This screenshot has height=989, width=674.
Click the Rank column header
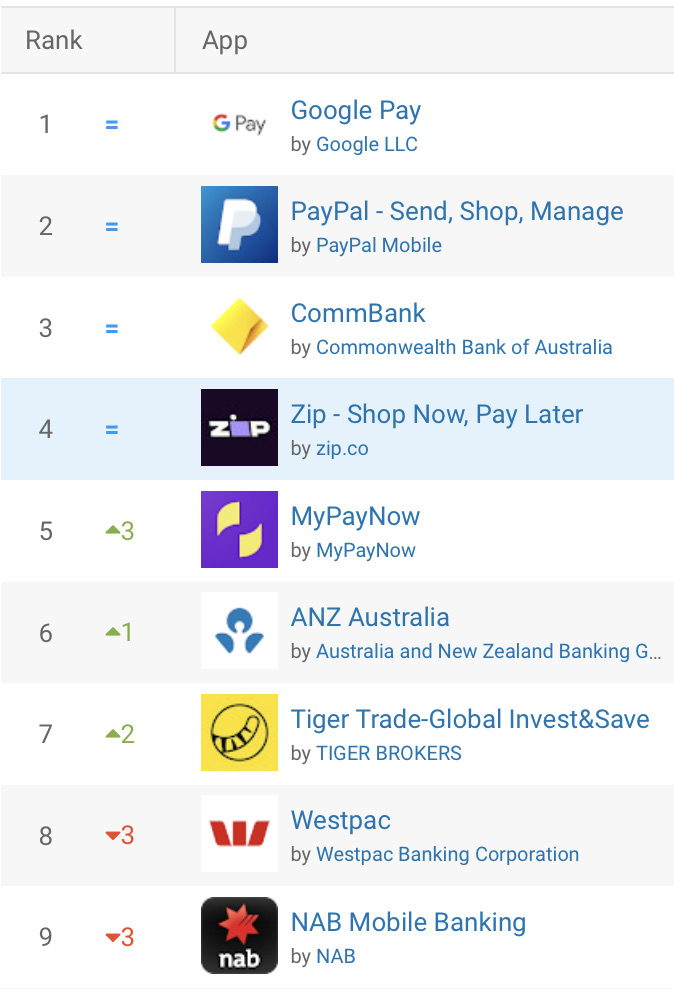54,41
